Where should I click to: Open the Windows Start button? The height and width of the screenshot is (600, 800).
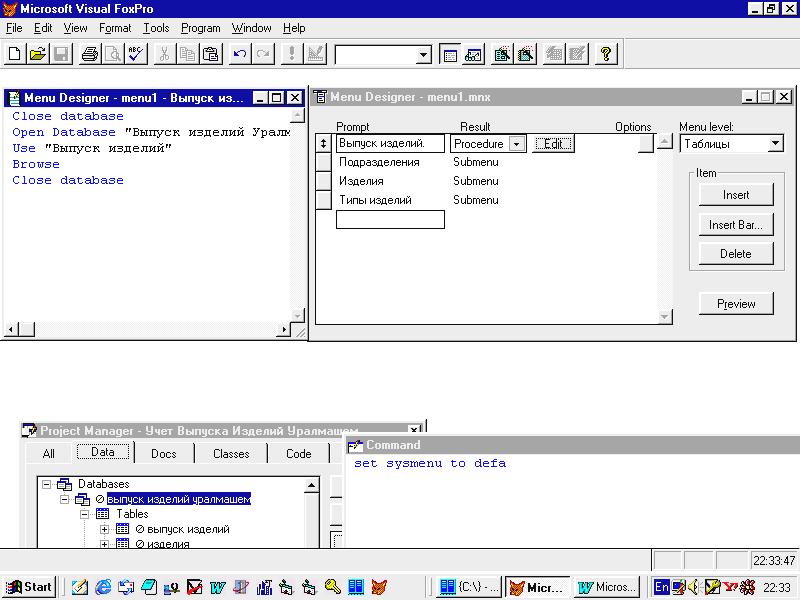click(29, 587)
